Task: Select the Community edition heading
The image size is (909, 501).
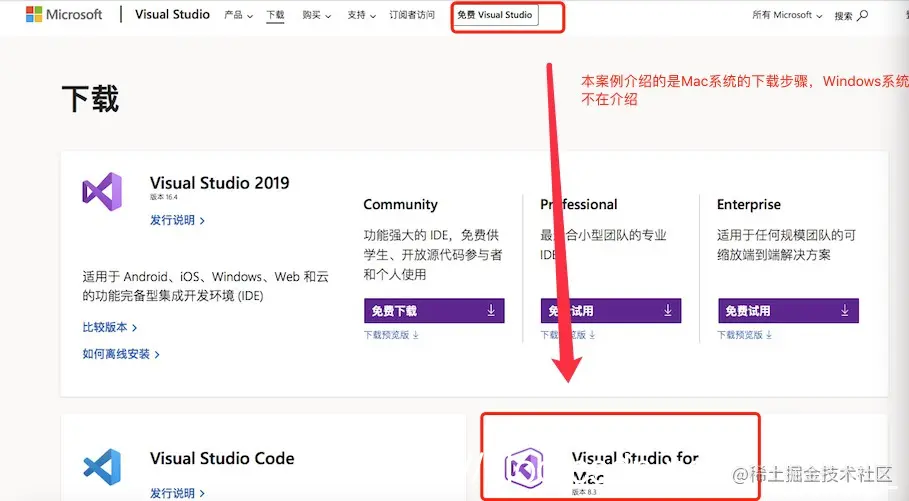Action: (401, 205)
